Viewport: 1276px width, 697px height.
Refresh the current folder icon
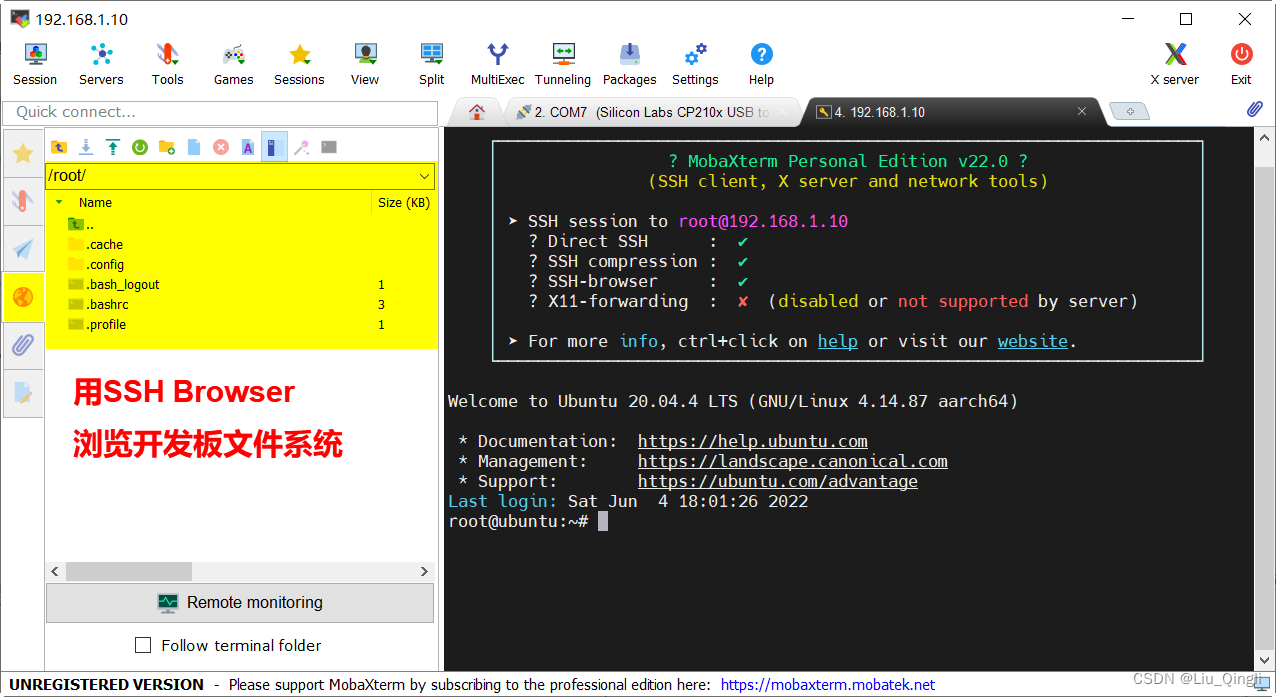(140, 147)
